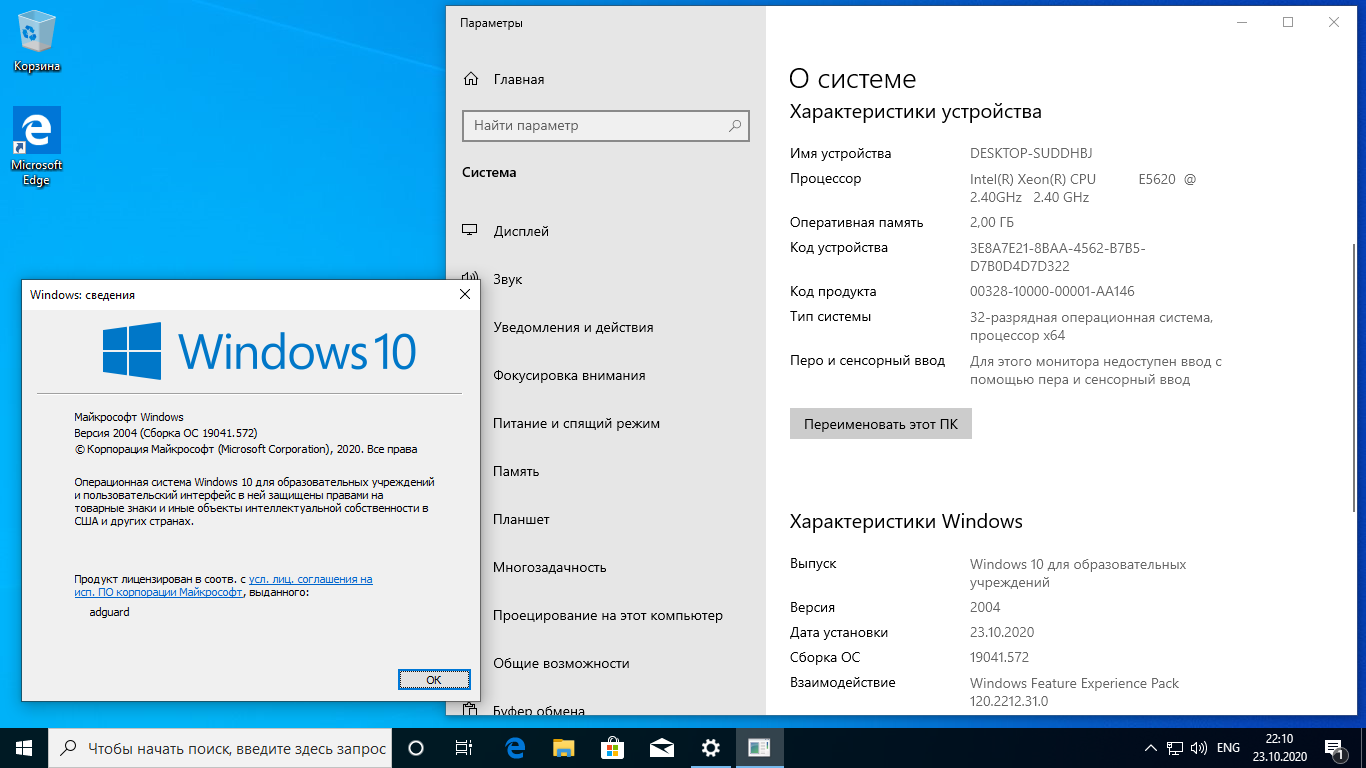The image size is (1366, 768).
Task: Launch File Explorer from the taskbar
Action: click(564, 748)
